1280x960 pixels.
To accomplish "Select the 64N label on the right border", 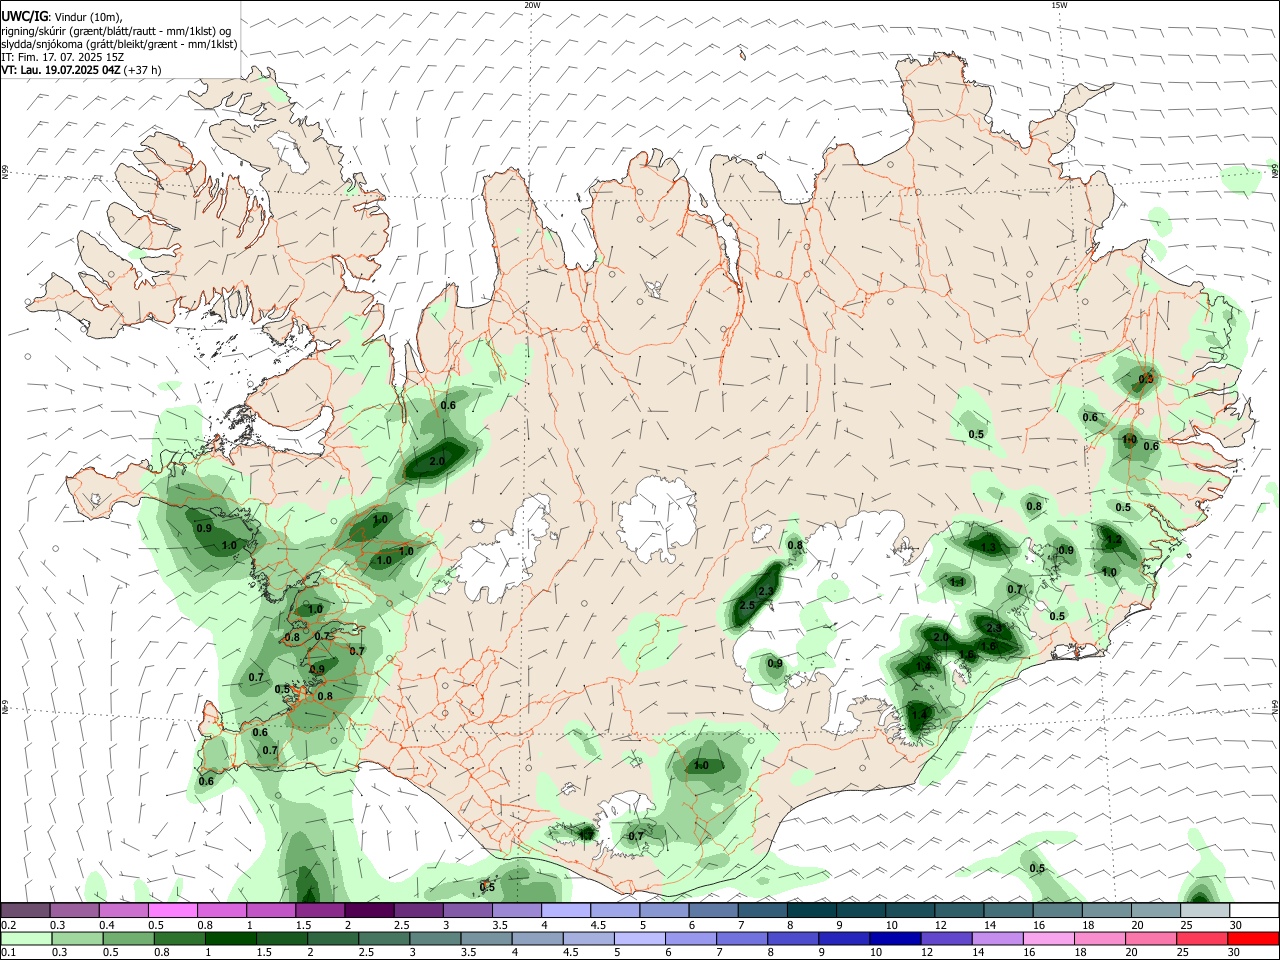I will [1275, 707].
